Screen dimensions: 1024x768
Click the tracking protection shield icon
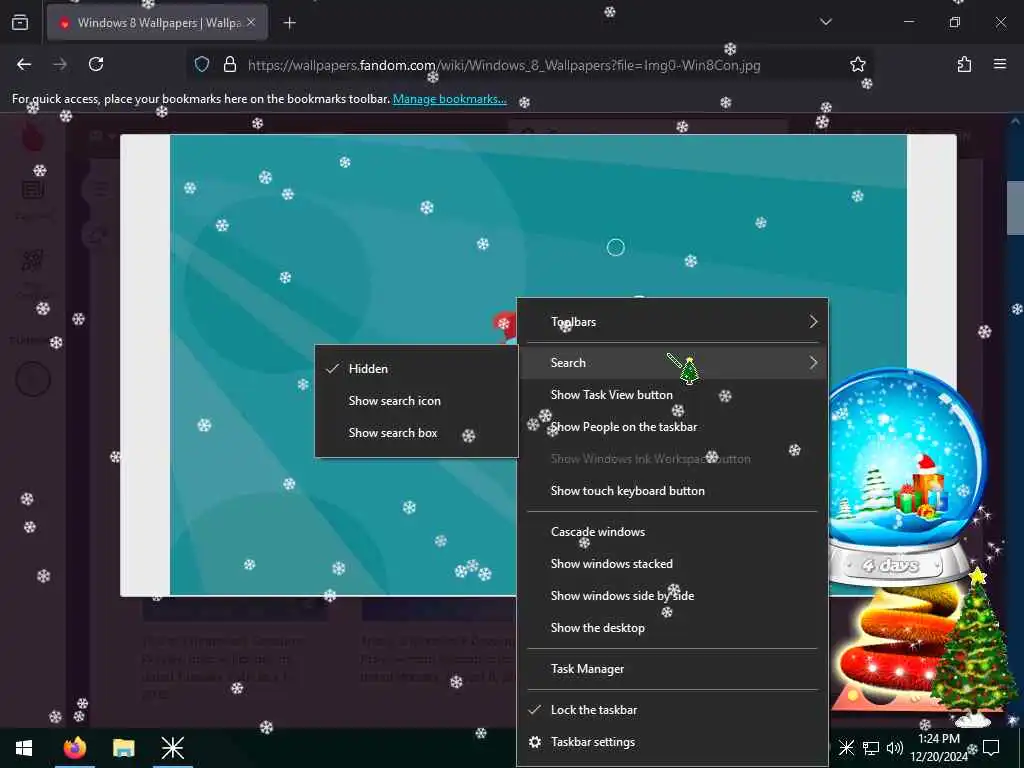[x=202, y=65]
